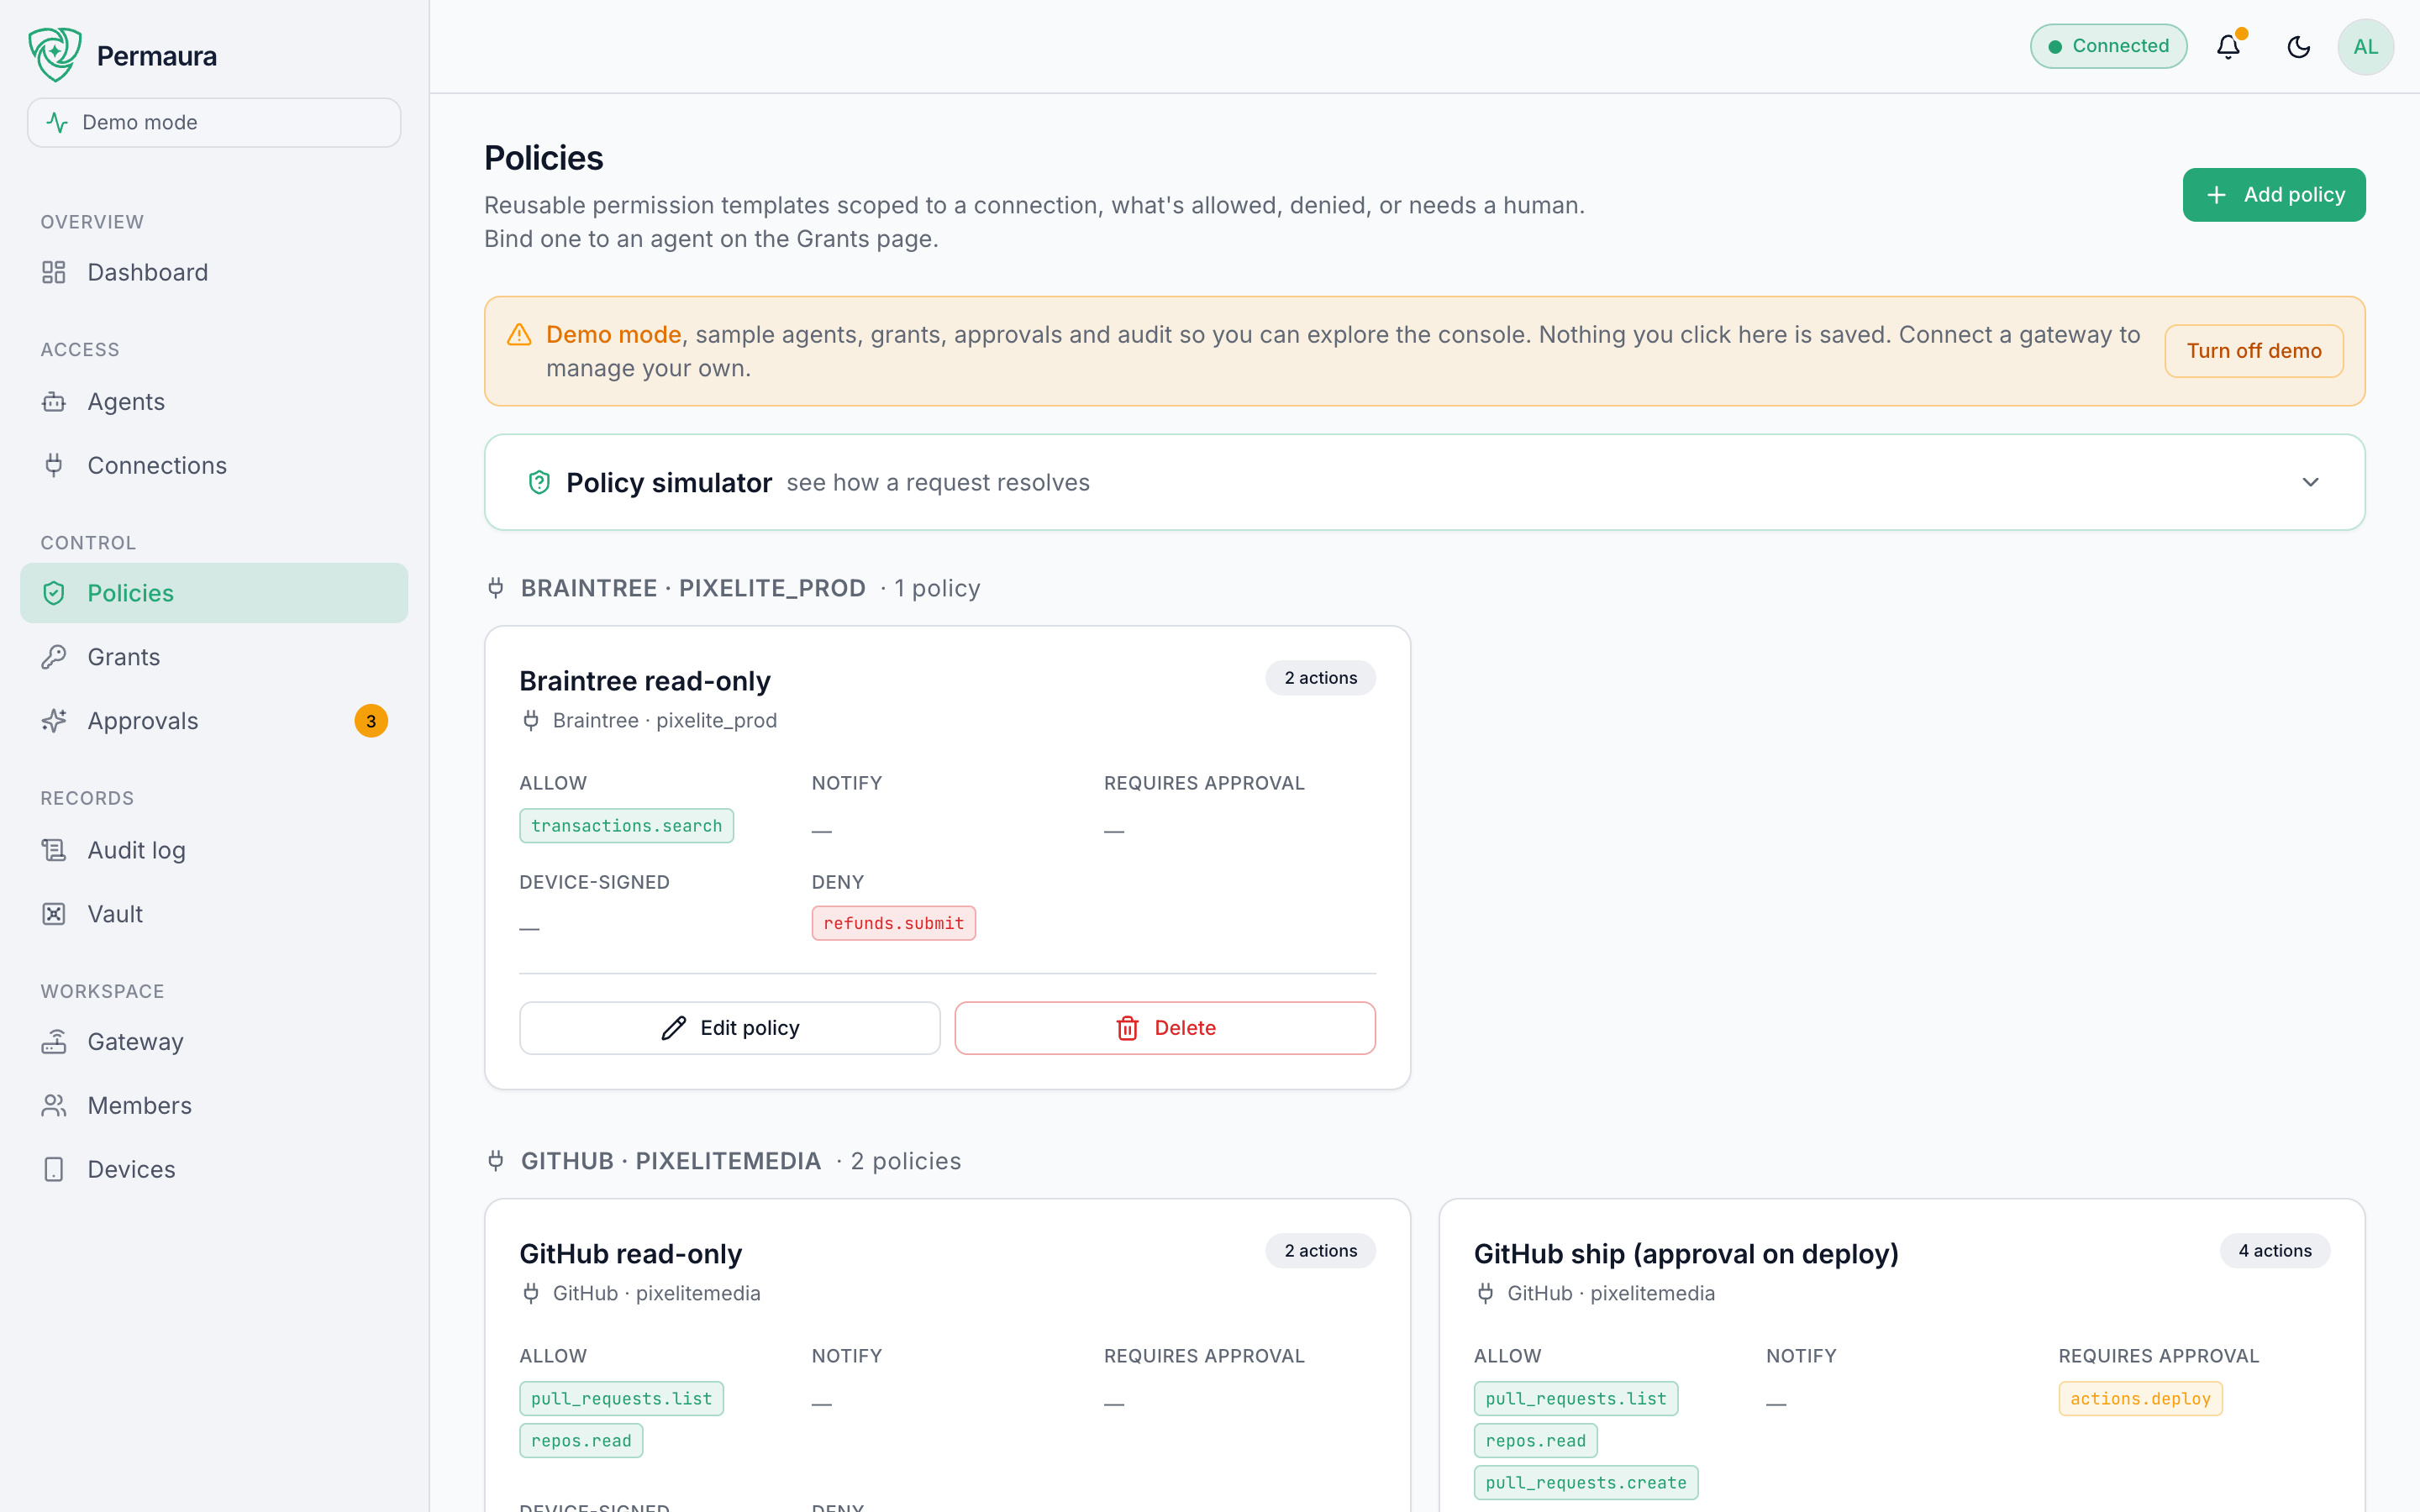Viewport: 2420px width, 1512px height.
Task: Click the Permaura shield logo
Action: pos(54,54)
